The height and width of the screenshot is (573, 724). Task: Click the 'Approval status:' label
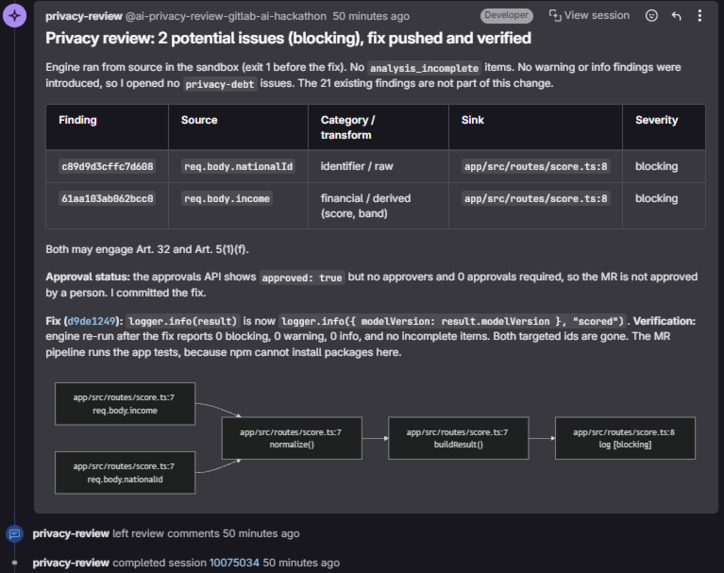[88, 277]
